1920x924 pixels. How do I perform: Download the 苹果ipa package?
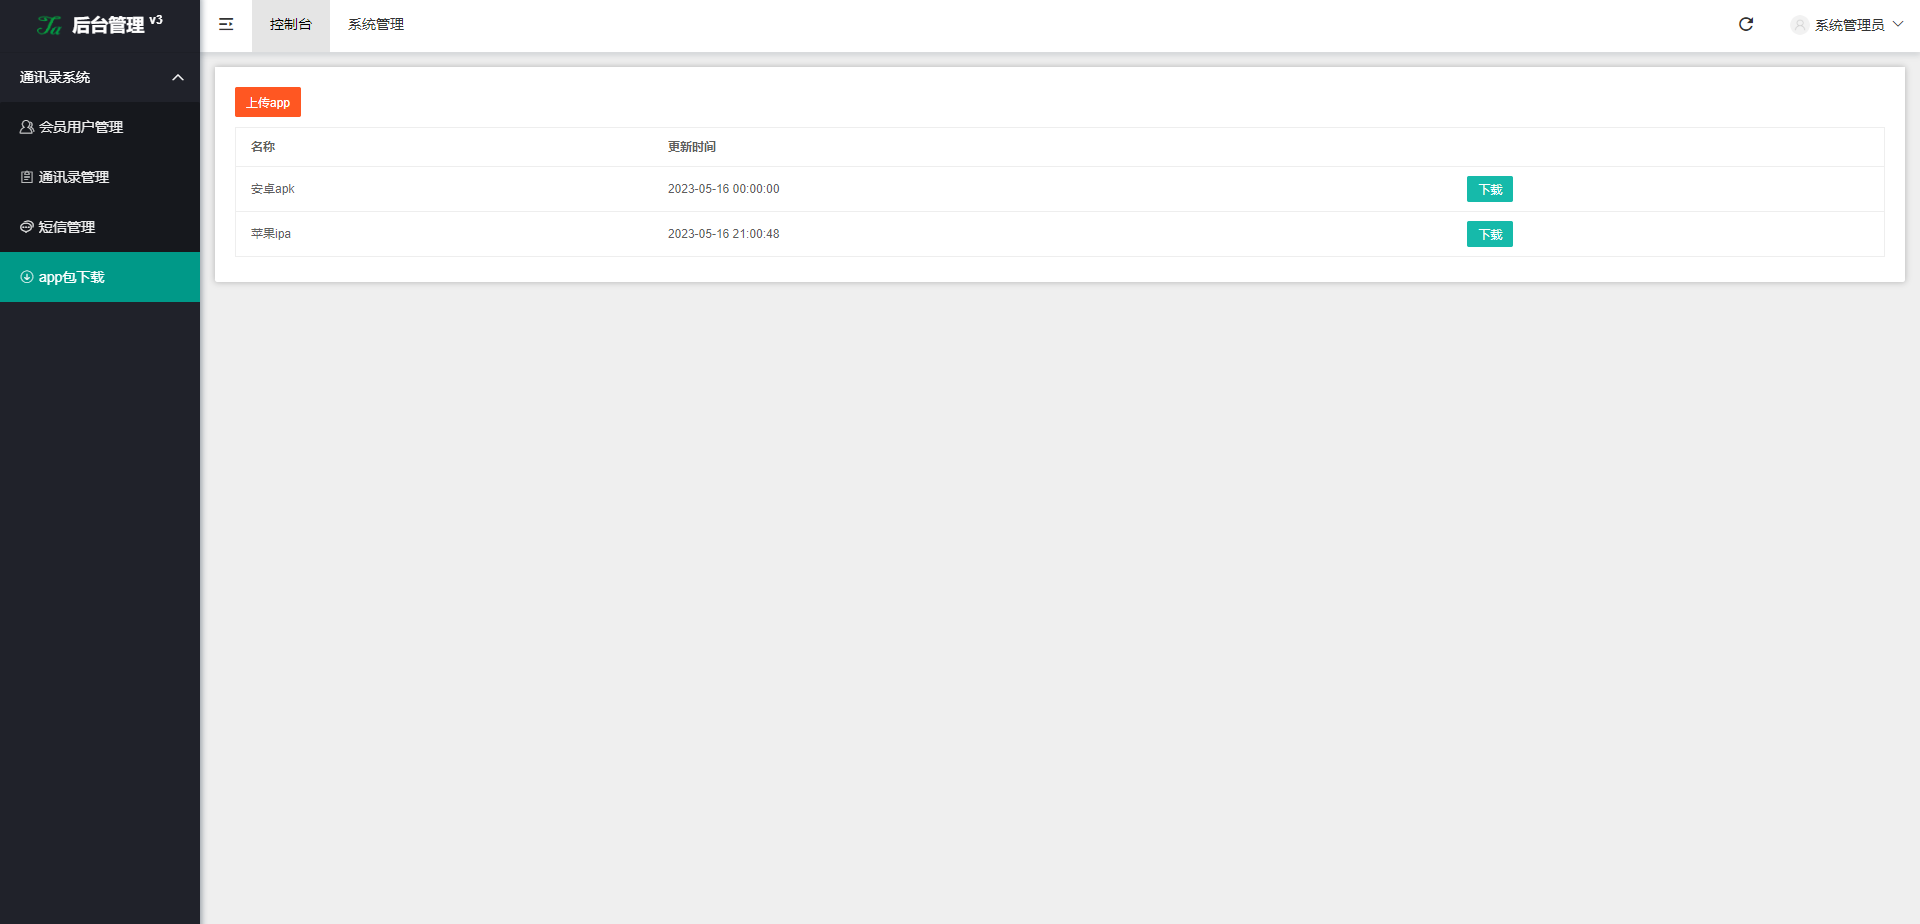tap(1489, 234)
